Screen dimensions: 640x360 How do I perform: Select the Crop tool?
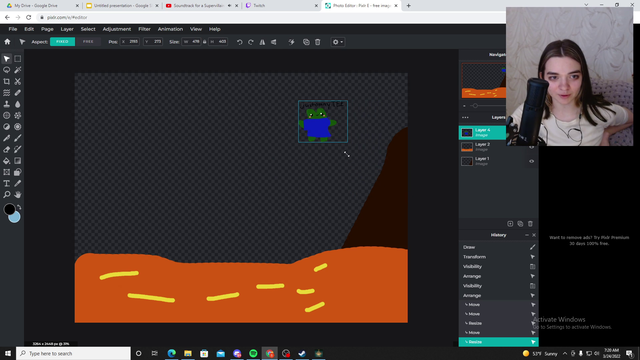(7, 82)
